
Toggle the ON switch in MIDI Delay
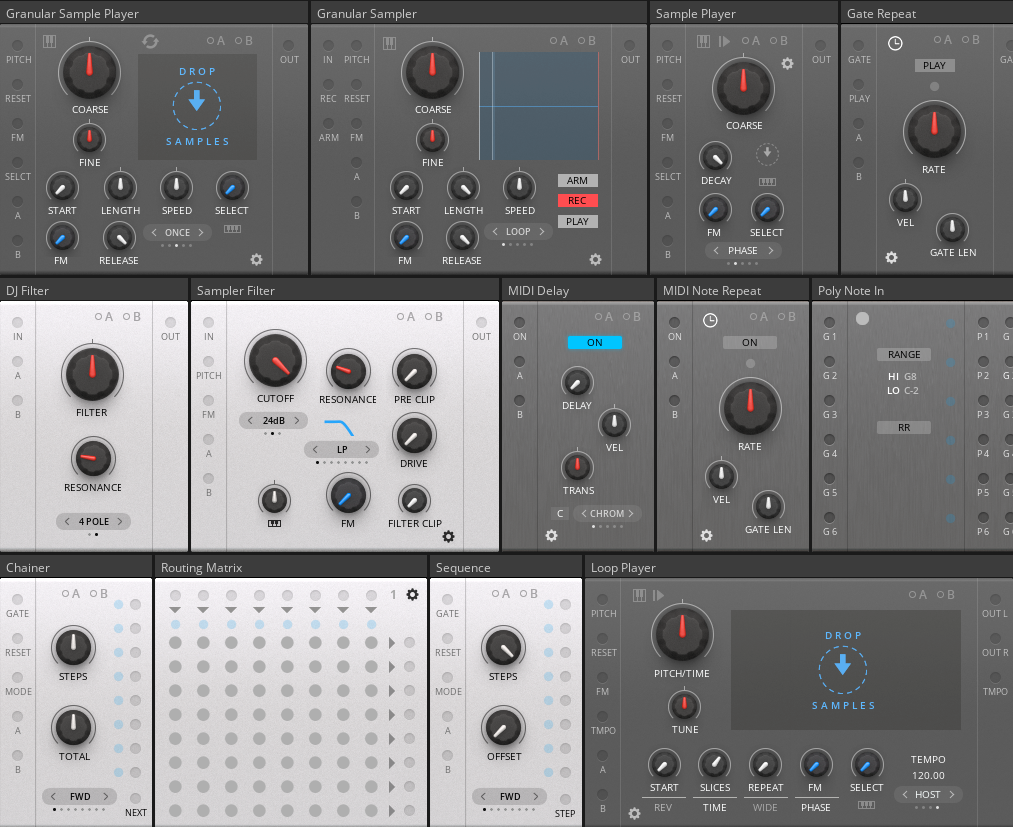(594, 342)
